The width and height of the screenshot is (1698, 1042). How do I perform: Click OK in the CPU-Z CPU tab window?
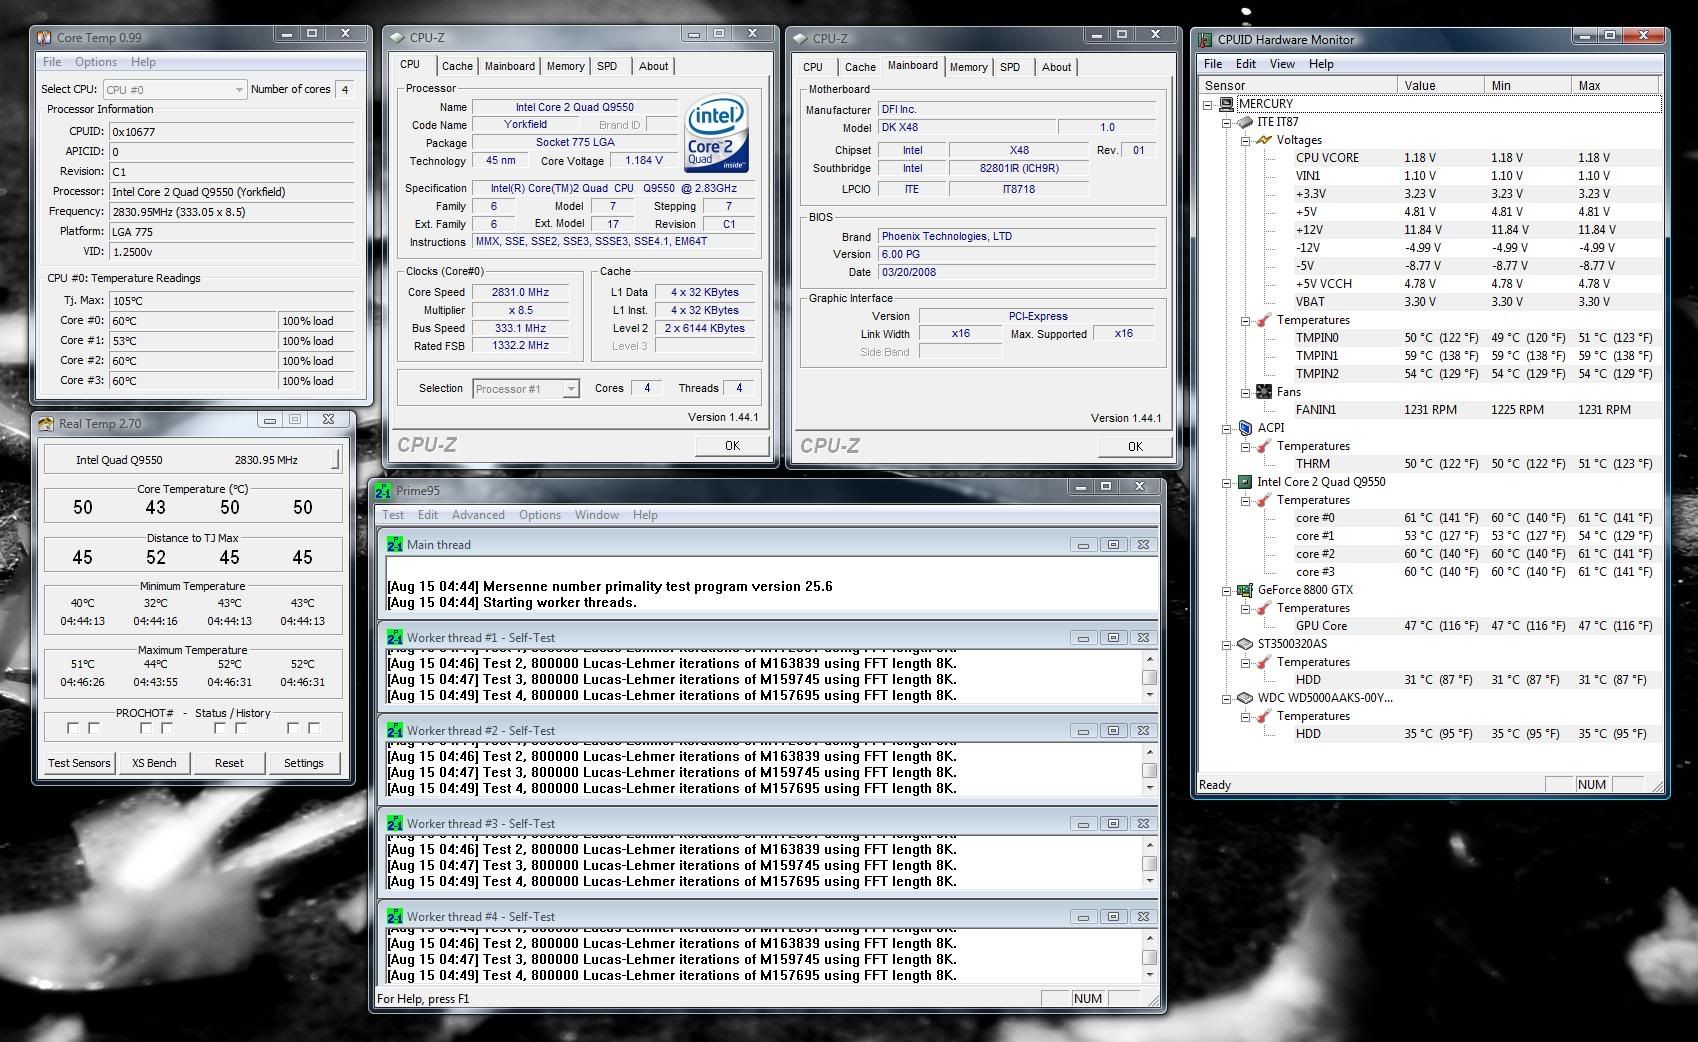[x=732, y=446]
